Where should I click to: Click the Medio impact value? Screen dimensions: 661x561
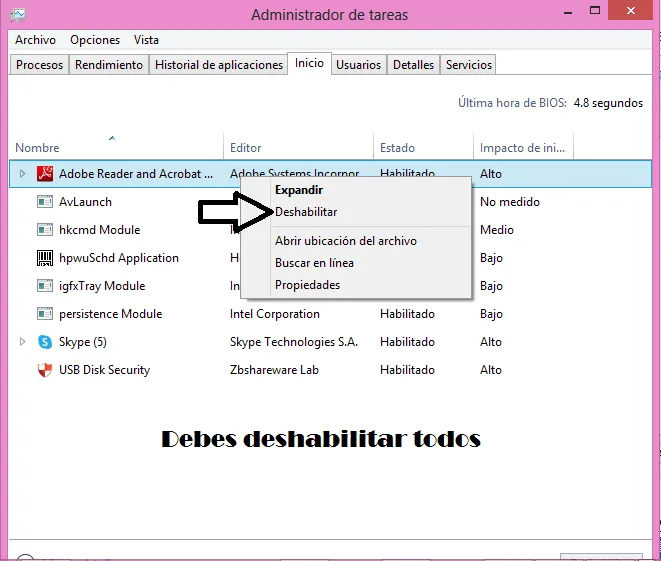tap(497, 230)
